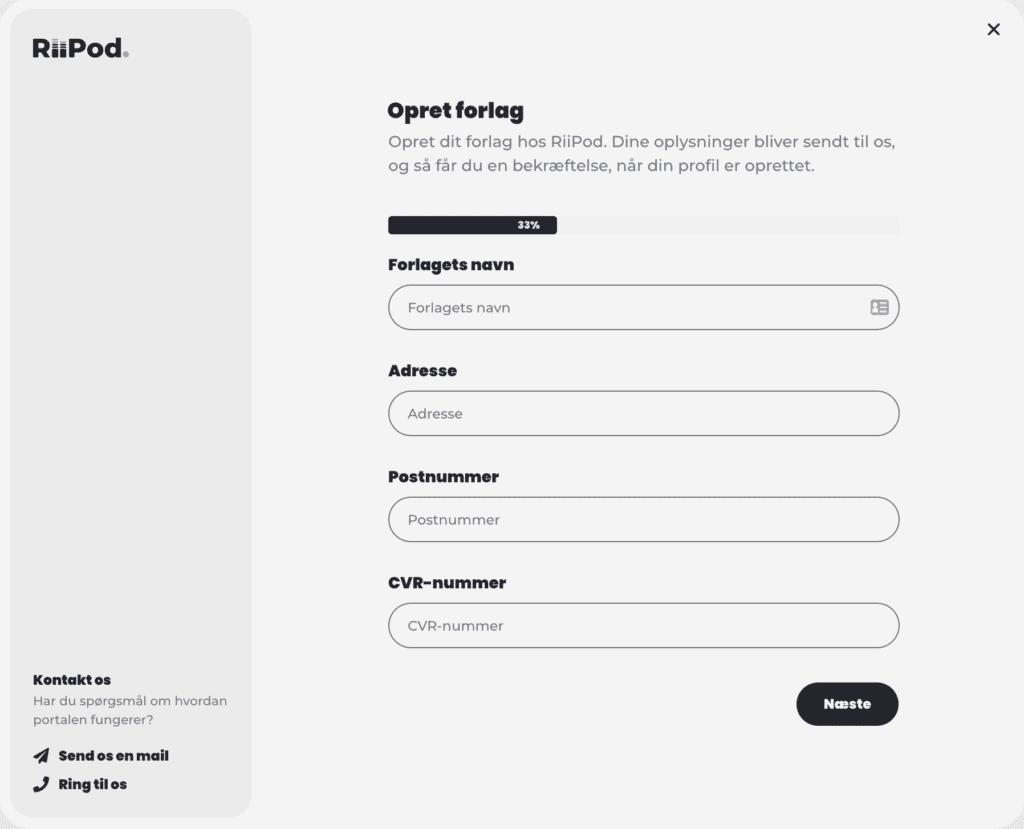Click the 33% progress bar

tap(643, 225)
